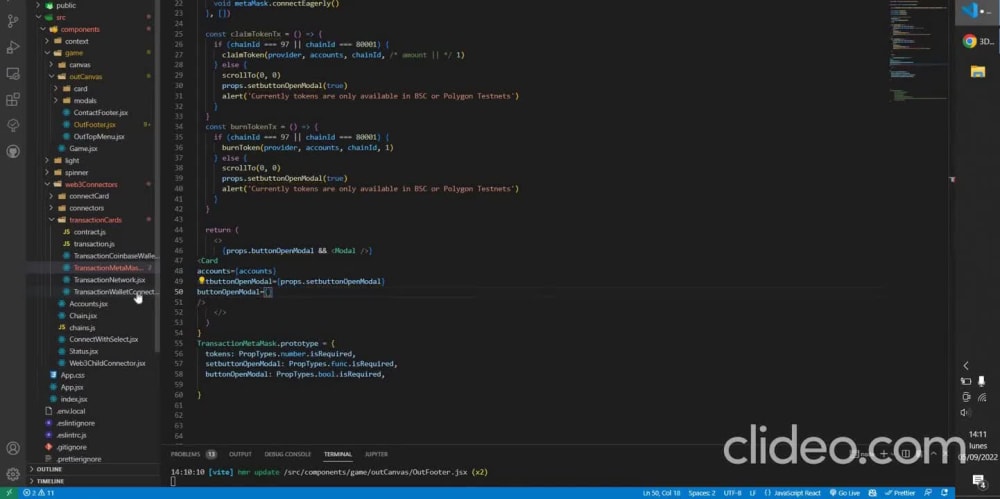Expand the OUTLINE section

coord(49,469)
